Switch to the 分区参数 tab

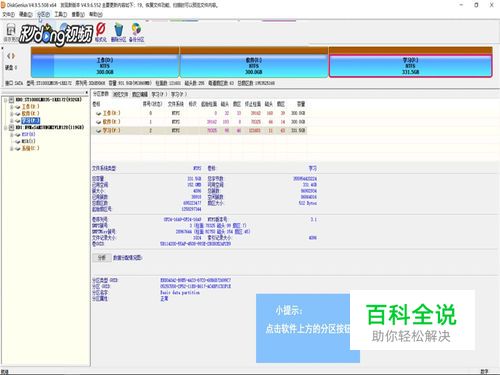[101, 94]
